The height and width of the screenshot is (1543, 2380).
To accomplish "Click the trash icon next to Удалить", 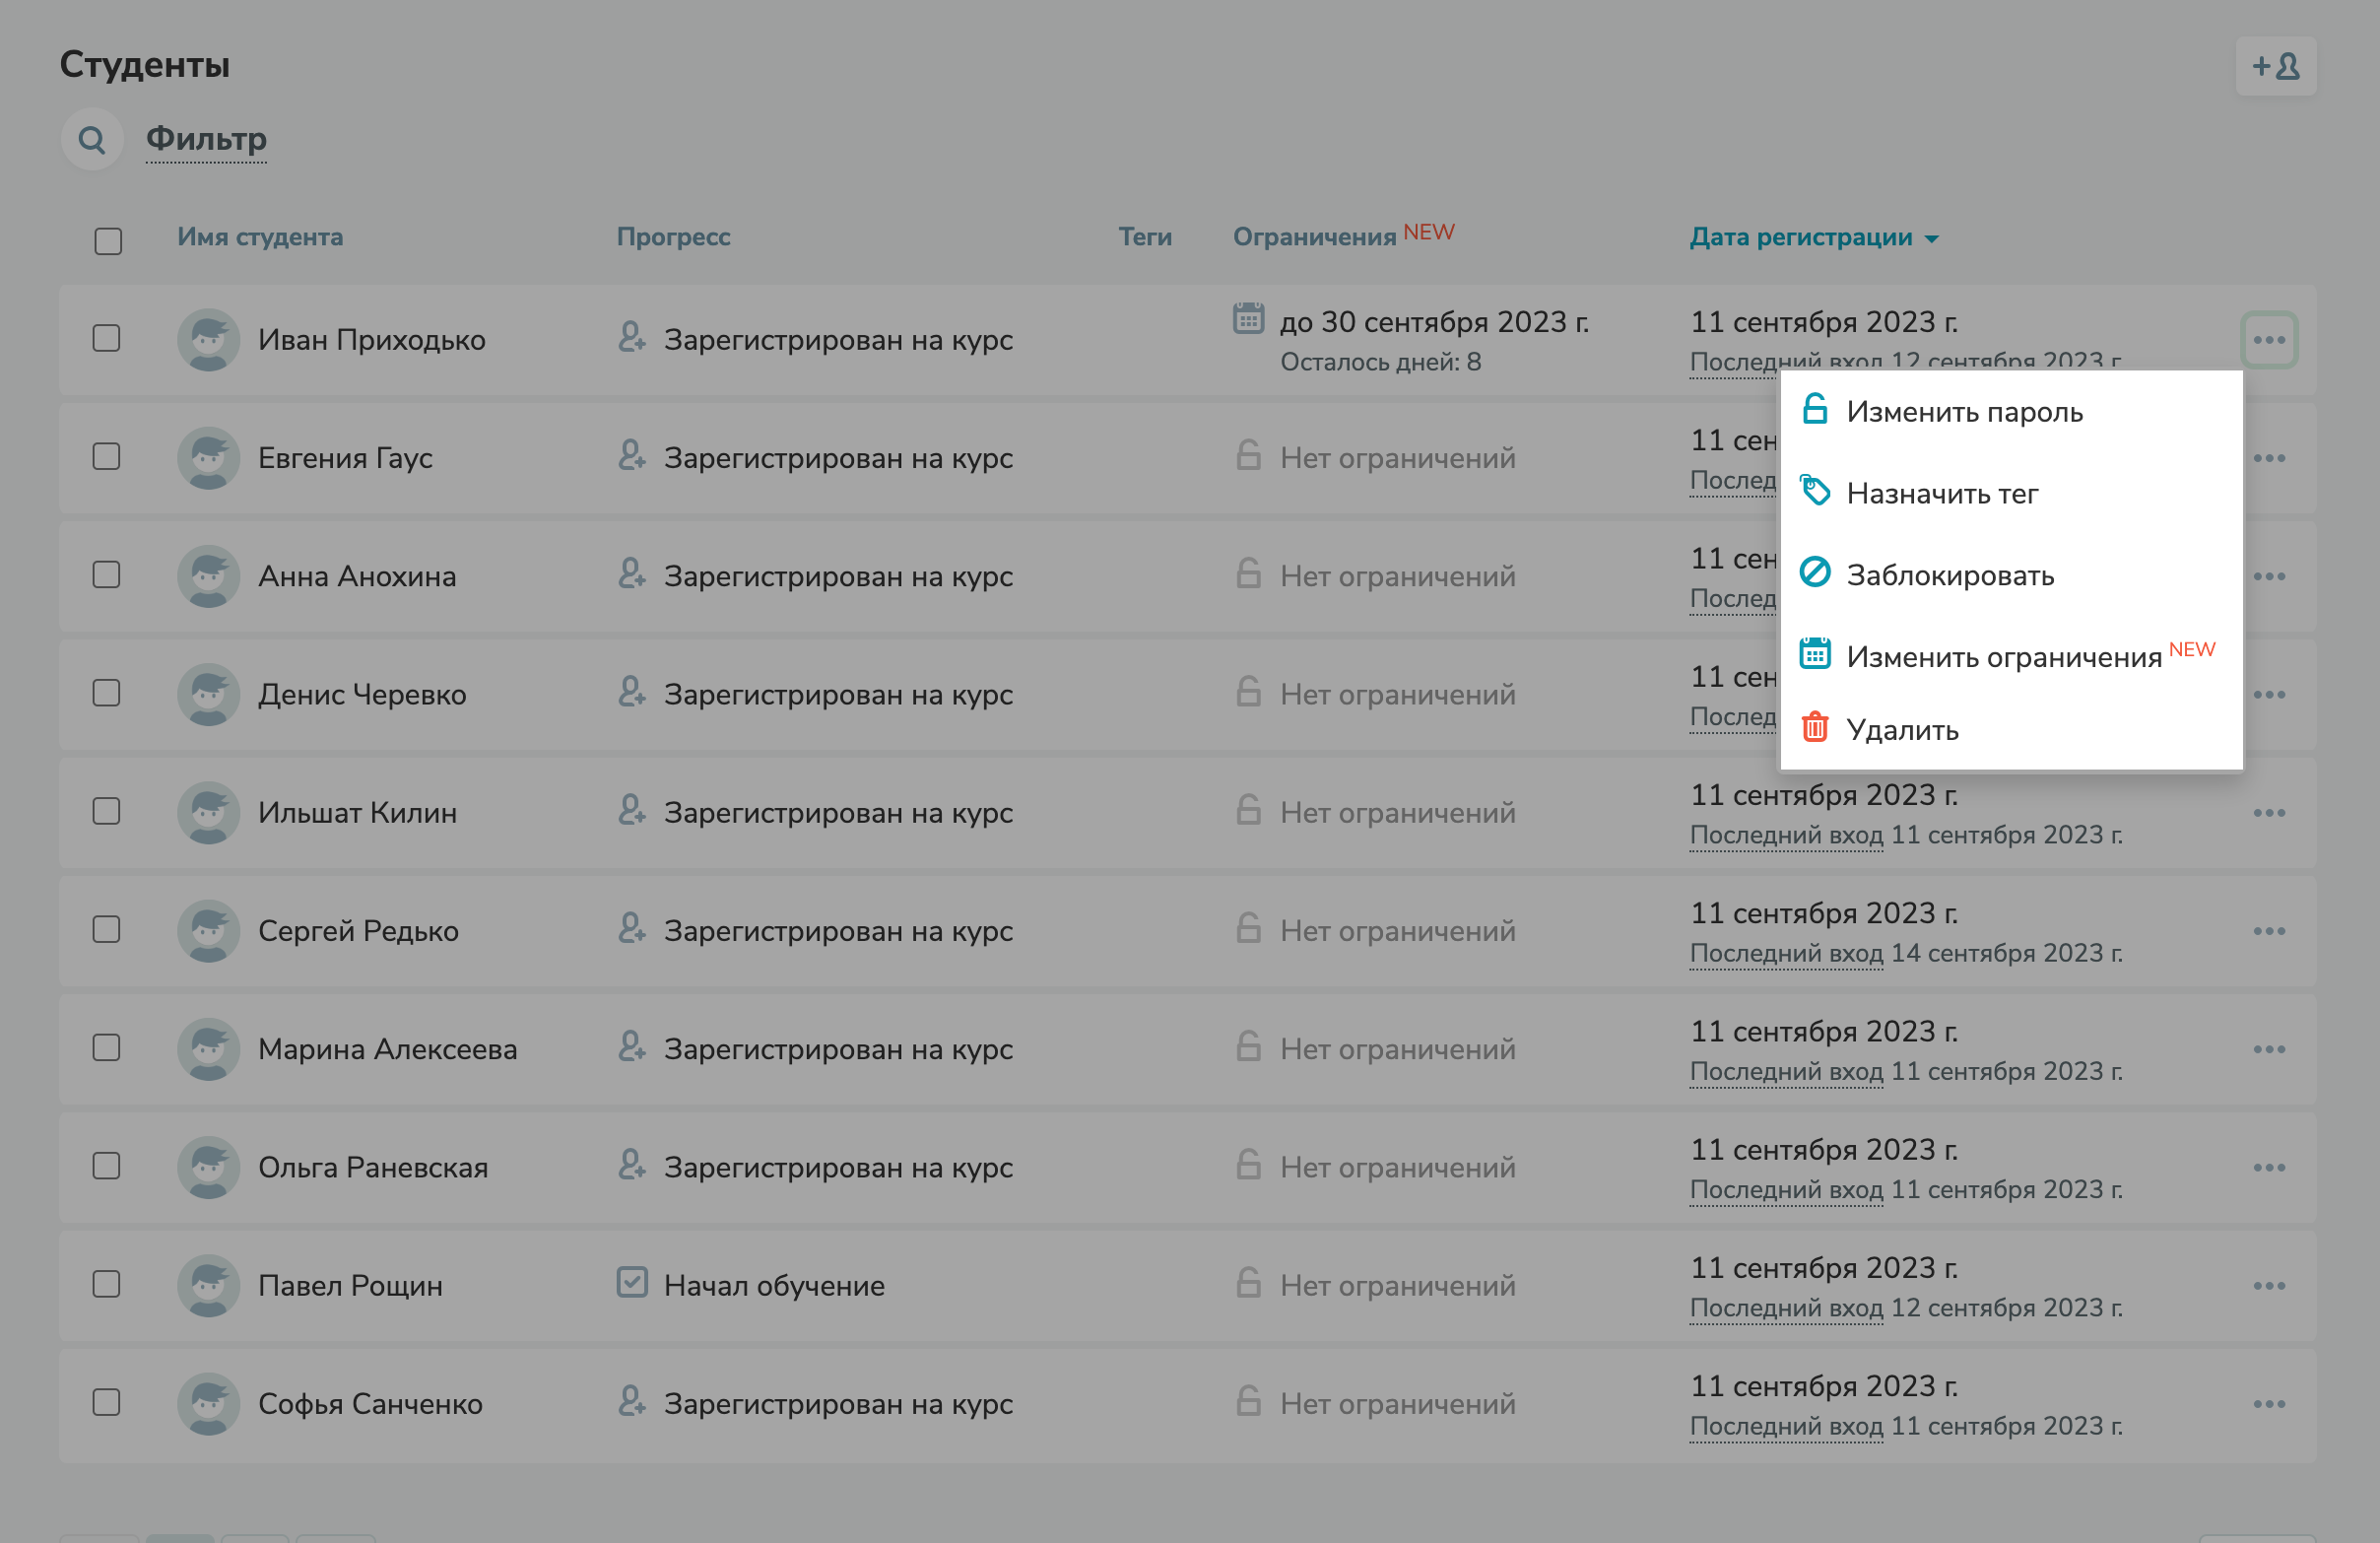I will click(1814, 727).
